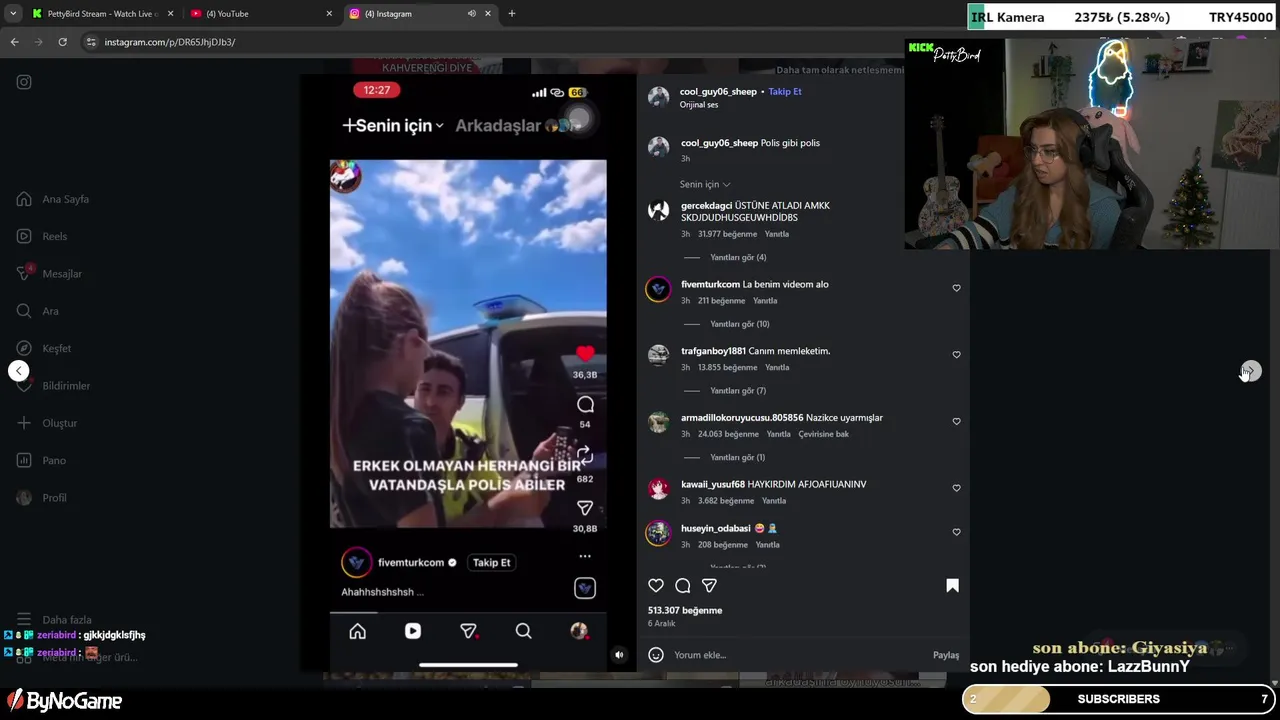This screenshot has height=720, width=1280.
Task: Open Mesajlar in the sidebar
Action: pos(49,274)
